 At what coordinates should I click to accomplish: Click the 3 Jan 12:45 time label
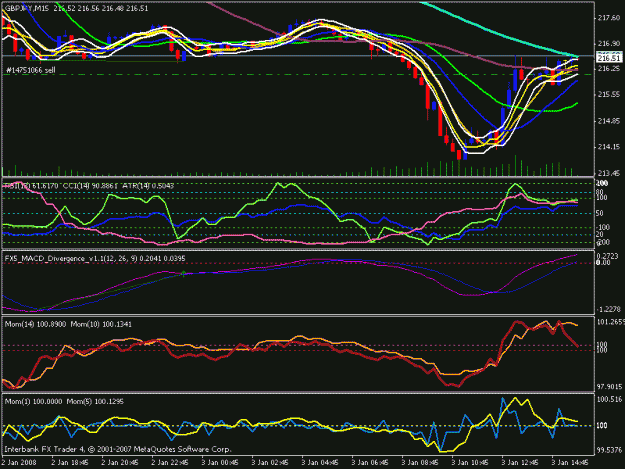(x=520, y=462)
